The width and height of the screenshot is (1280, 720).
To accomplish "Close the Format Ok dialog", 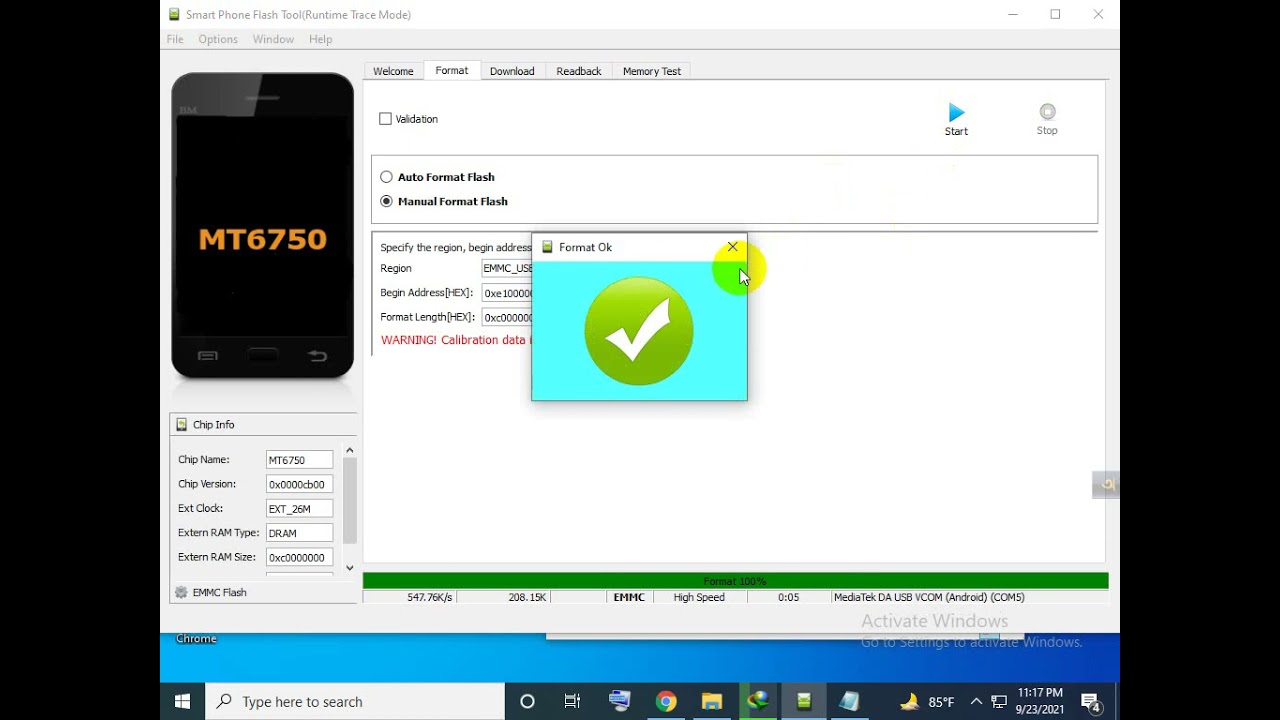I will (732, 247).
